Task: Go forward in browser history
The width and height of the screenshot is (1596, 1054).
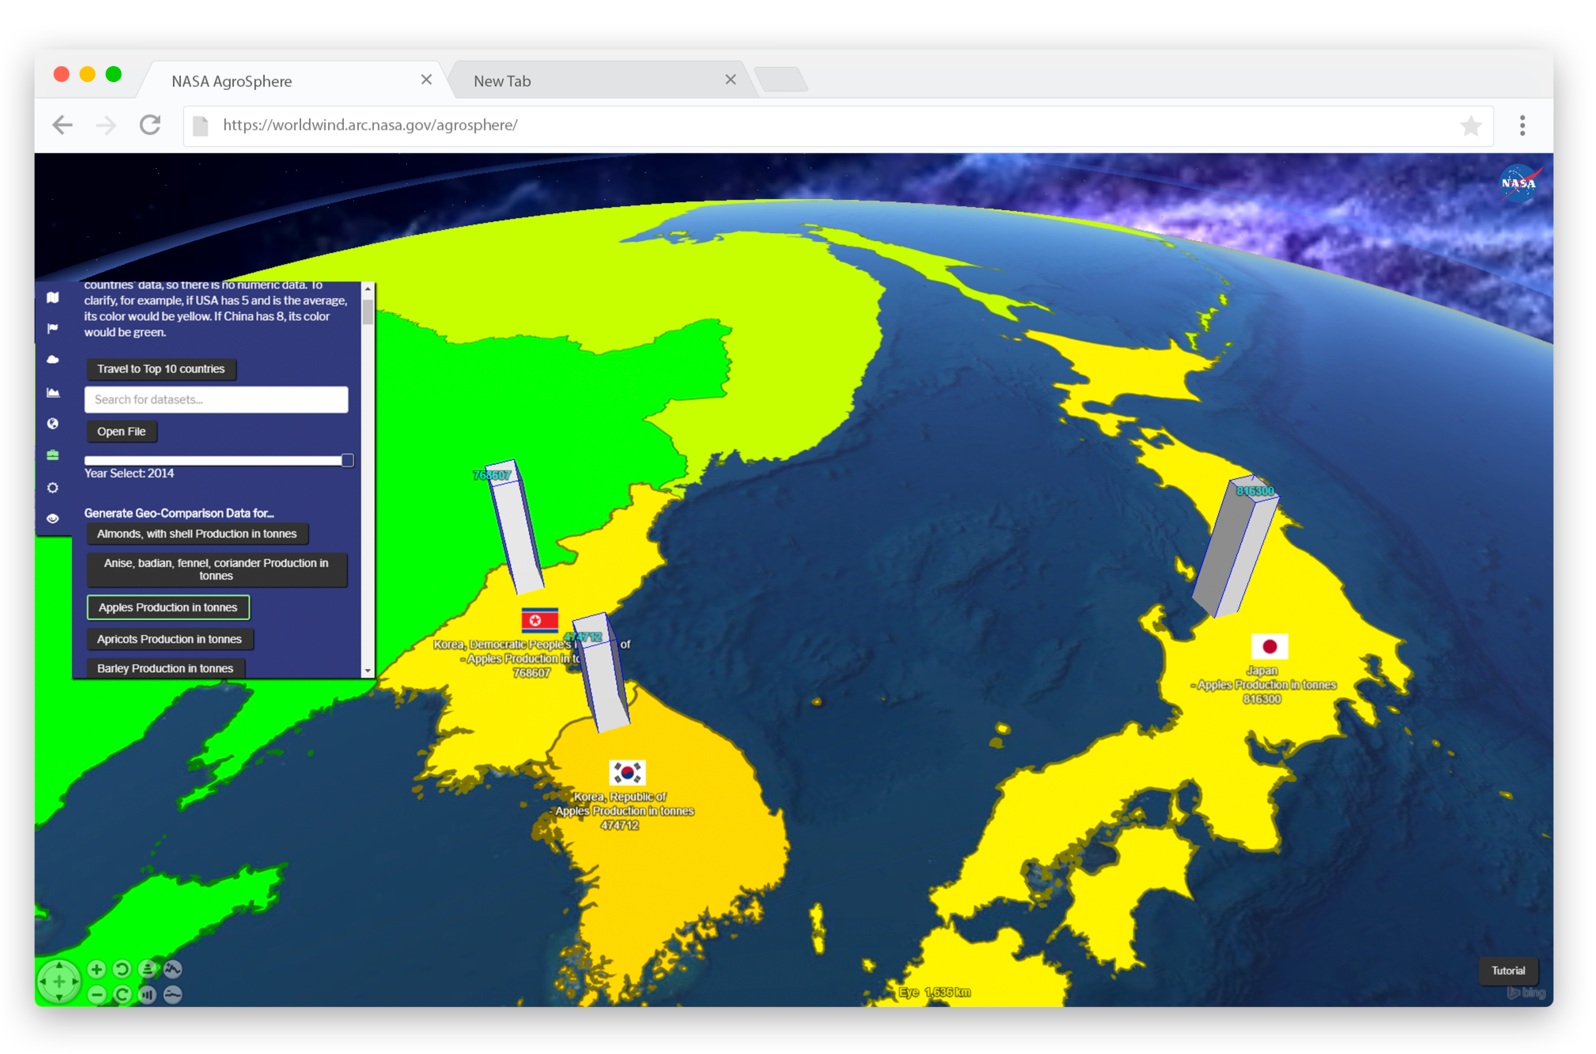Action: point(106,125)
